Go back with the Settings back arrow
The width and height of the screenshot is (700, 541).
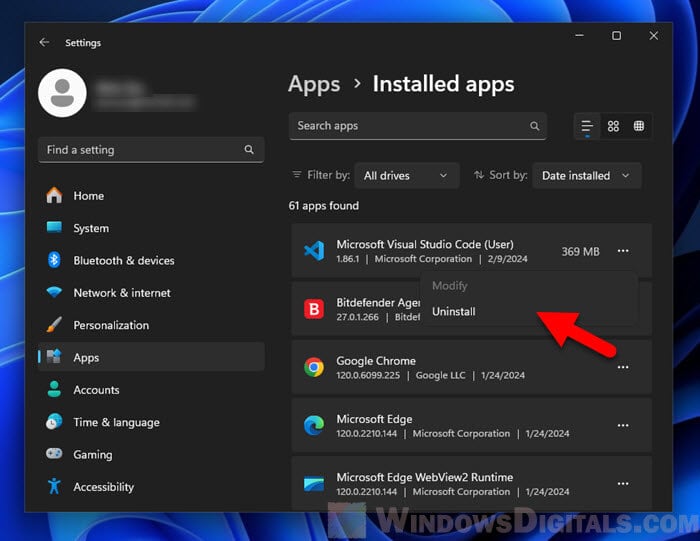click(44, 42)
